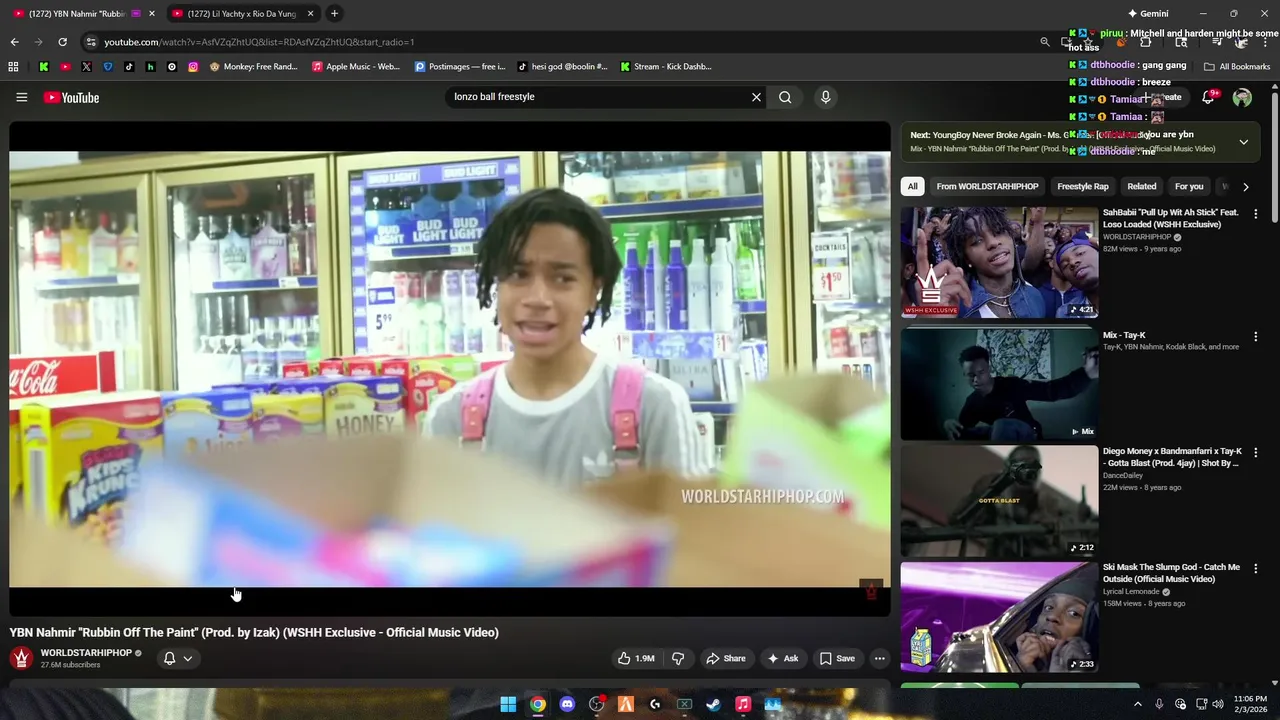The width and height of the screenshot is (1280, 720).
Task: Clear the search box with the X icon
Action: click(756, 97)
